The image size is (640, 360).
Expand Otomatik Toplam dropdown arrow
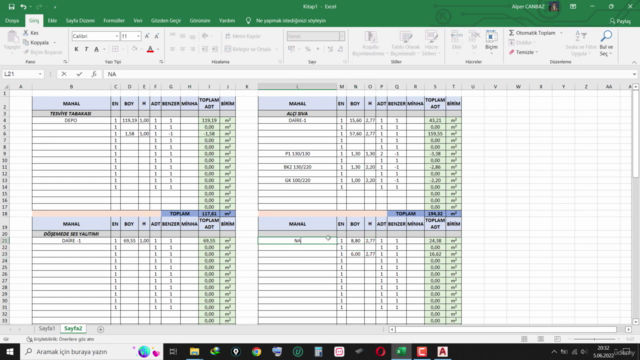[x=561, y=33]
